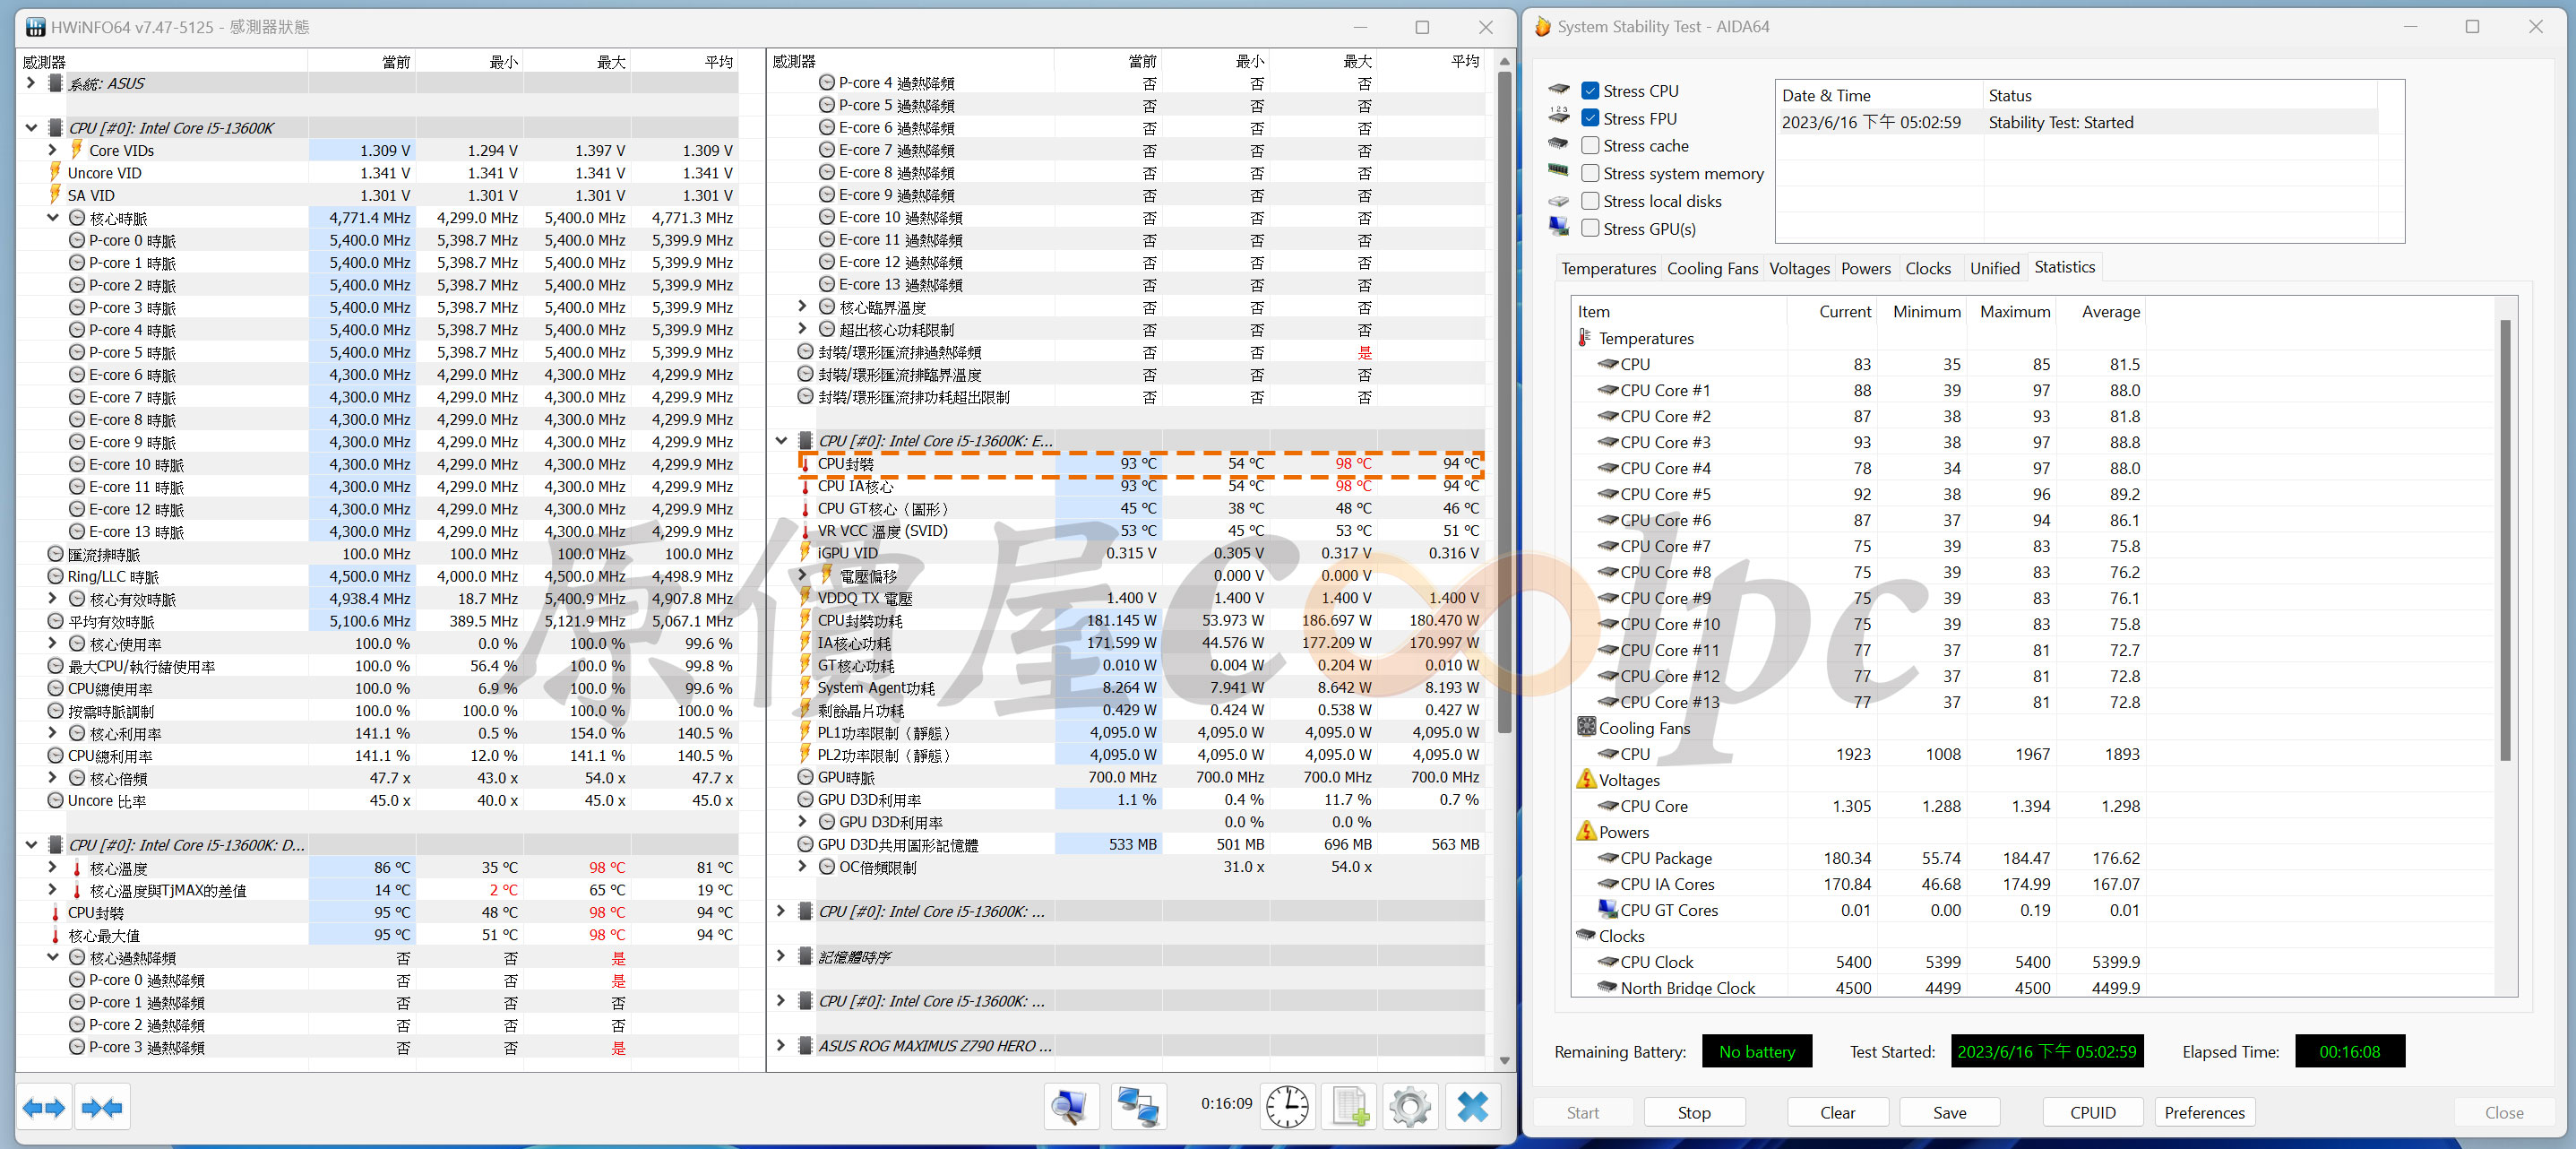Viewport: 2576px width, 1149px height.
Task: Click CPUID button in AIDA64
Action: pos(2093,1112)
